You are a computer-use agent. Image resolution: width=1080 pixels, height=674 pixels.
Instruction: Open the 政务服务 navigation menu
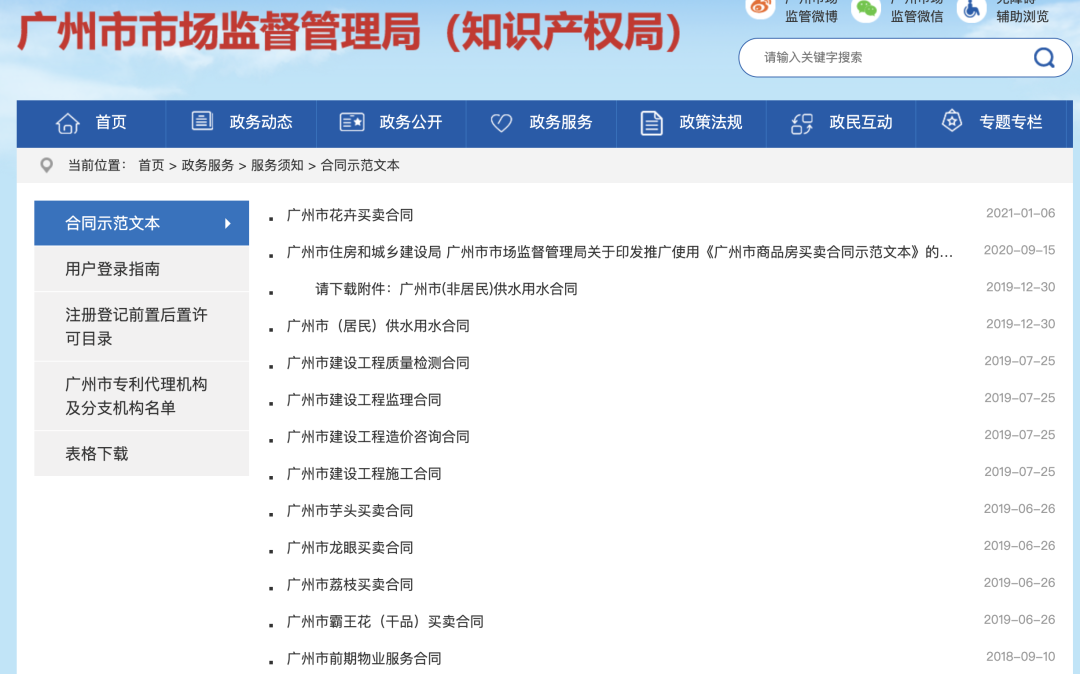pyautogui.click(x=541, y=123)
